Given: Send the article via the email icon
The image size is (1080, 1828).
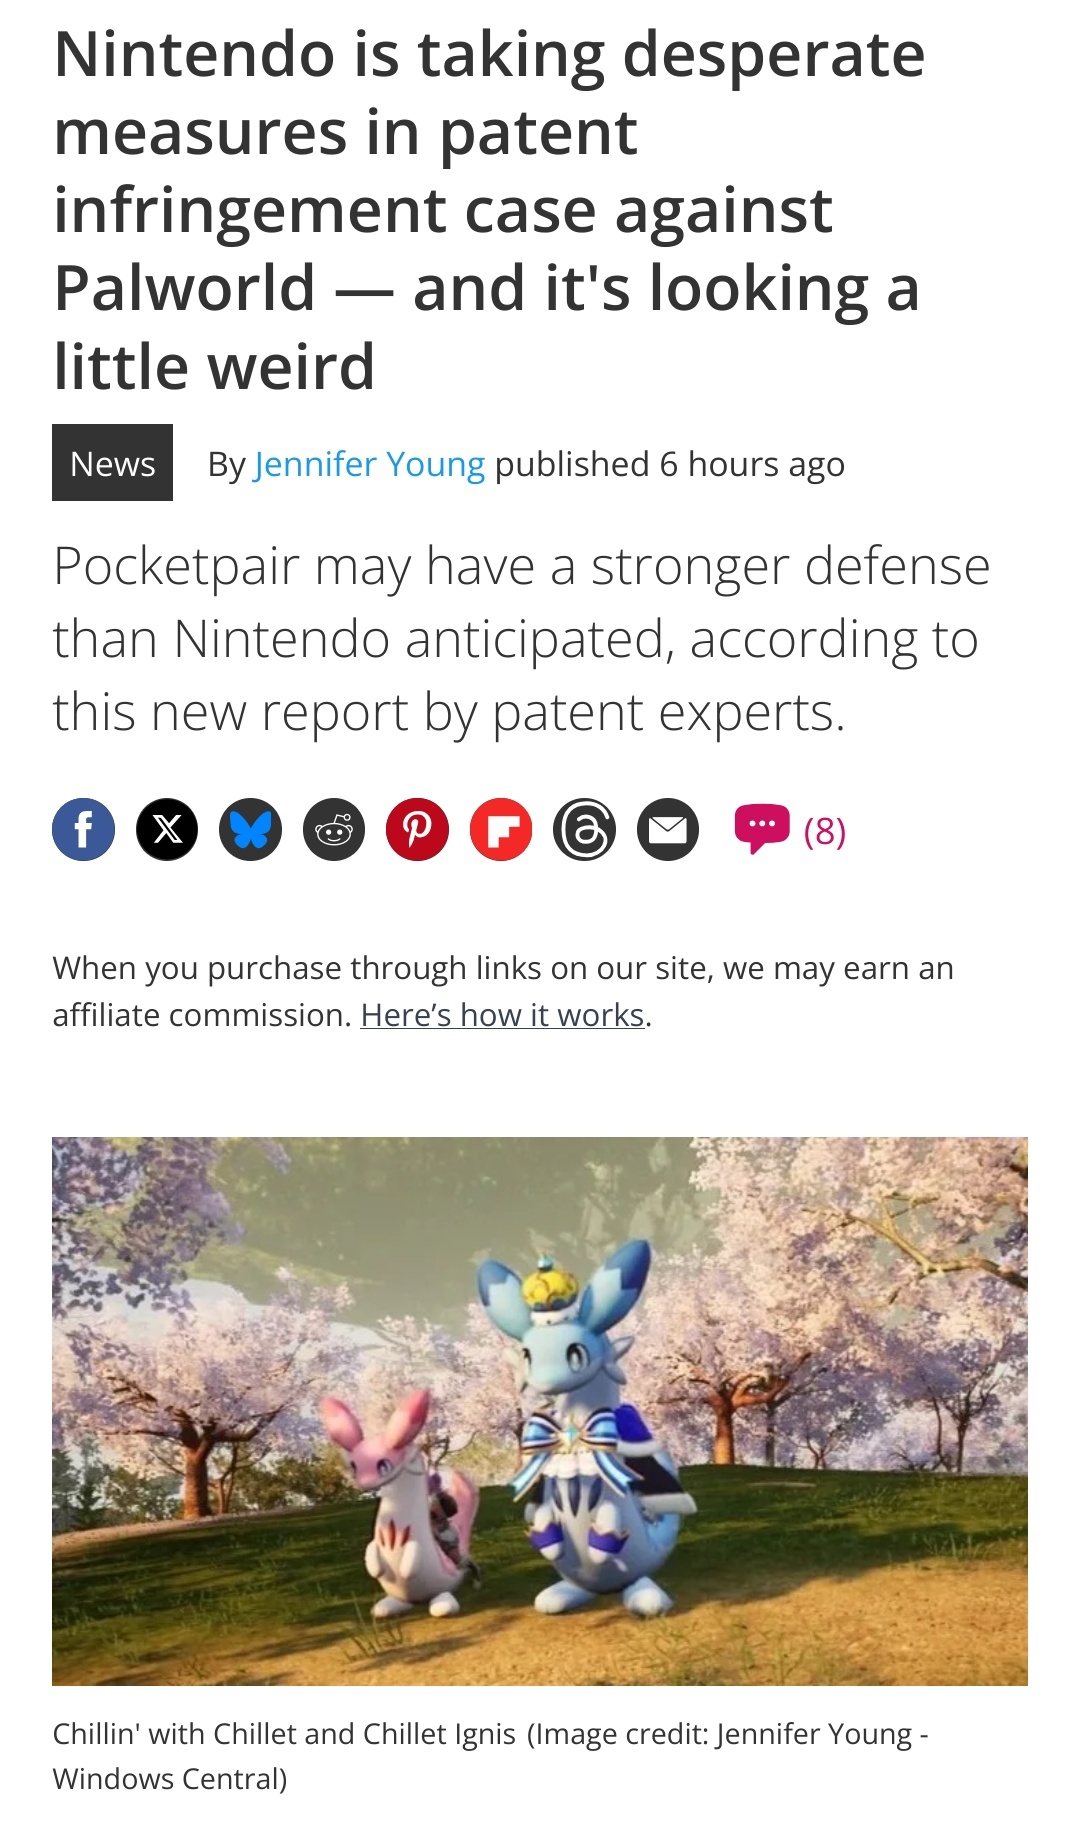Looking at the screenshot, I should coord(668,830).
